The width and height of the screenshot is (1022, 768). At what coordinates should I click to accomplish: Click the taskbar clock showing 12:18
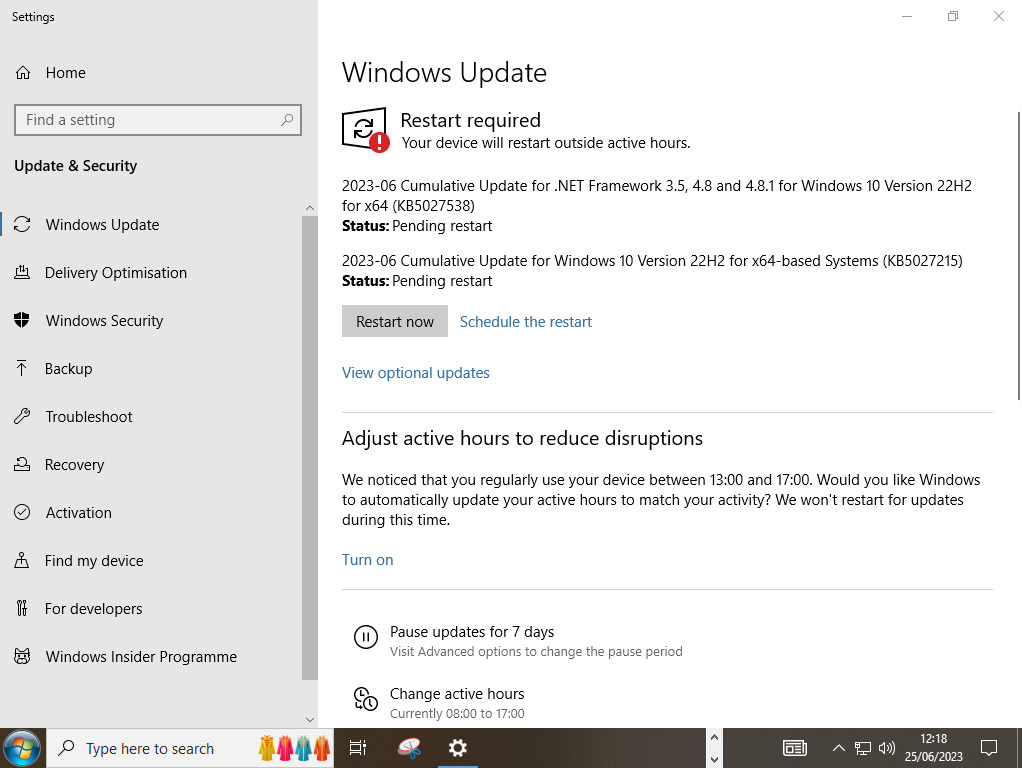[x=933, y=748]
